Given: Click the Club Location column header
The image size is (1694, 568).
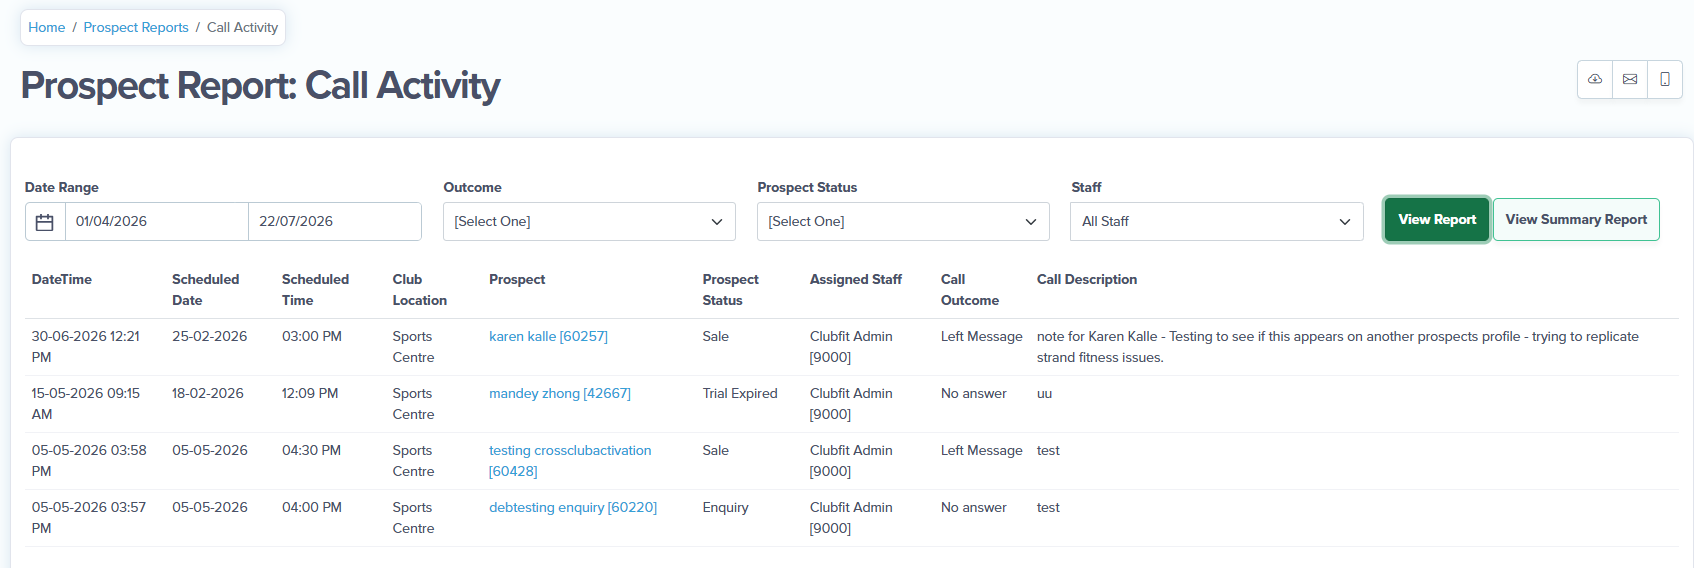Looking at the screenshot, I should (420, 290).
